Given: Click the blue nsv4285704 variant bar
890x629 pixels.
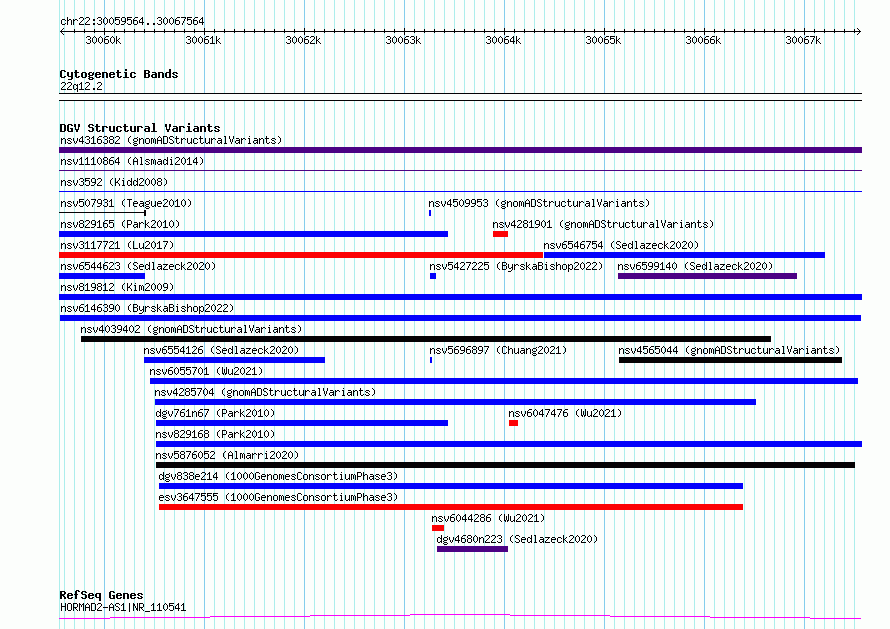Looking at the screenshot, I should tap(456, 402).
